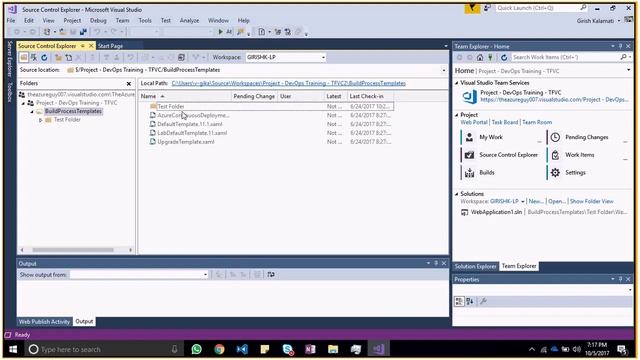Screen dimensions: 640x360
Task: Open the Team Room link
Action: point(537,122)
